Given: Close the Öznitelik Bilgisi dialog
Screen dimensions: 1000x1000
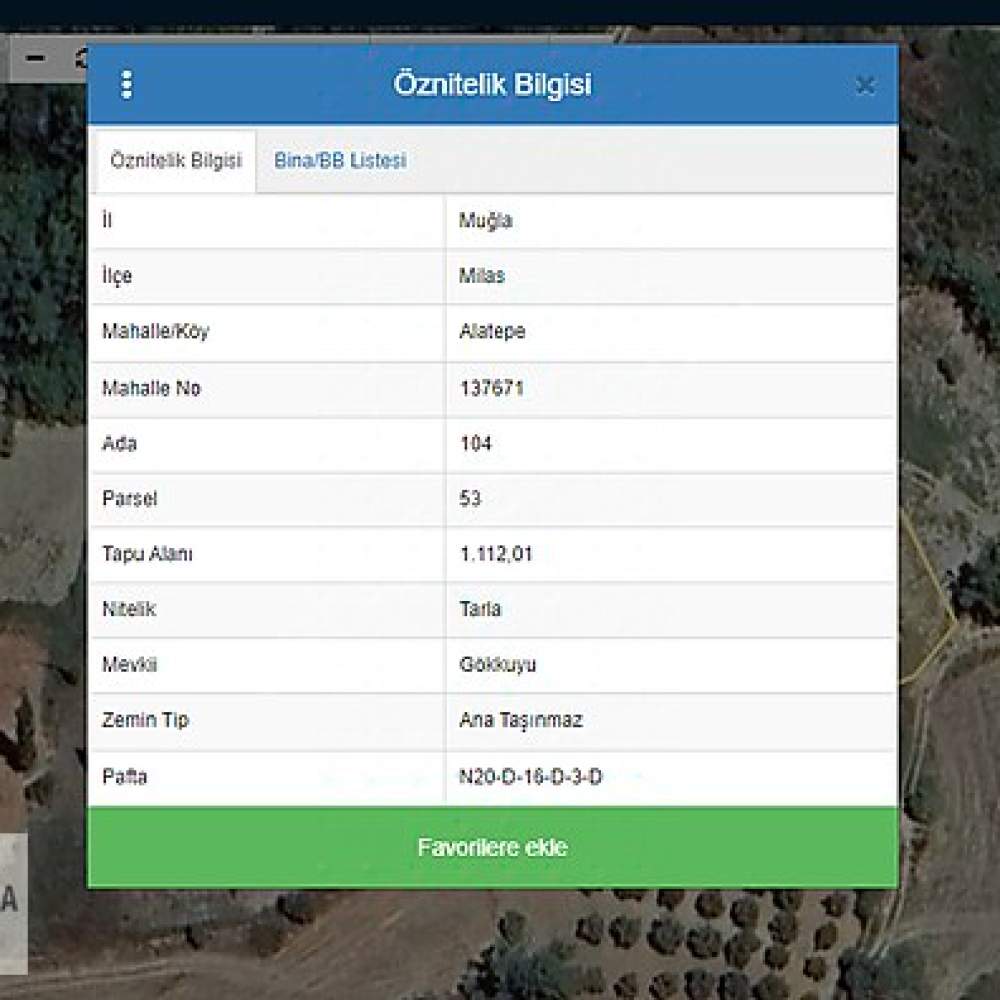Looking at the screenshot, I should 864,85.
